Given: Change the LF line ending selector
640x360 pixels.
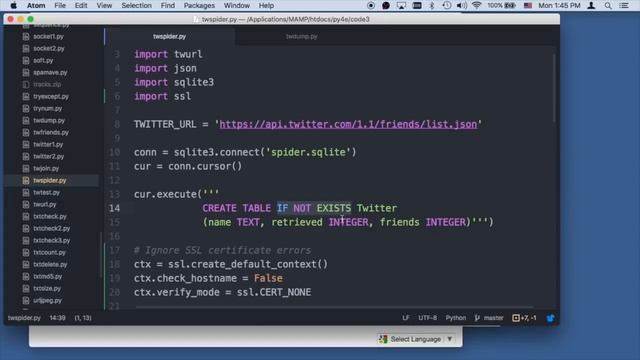Looking at the screenshot, I should tap(406, 318).
